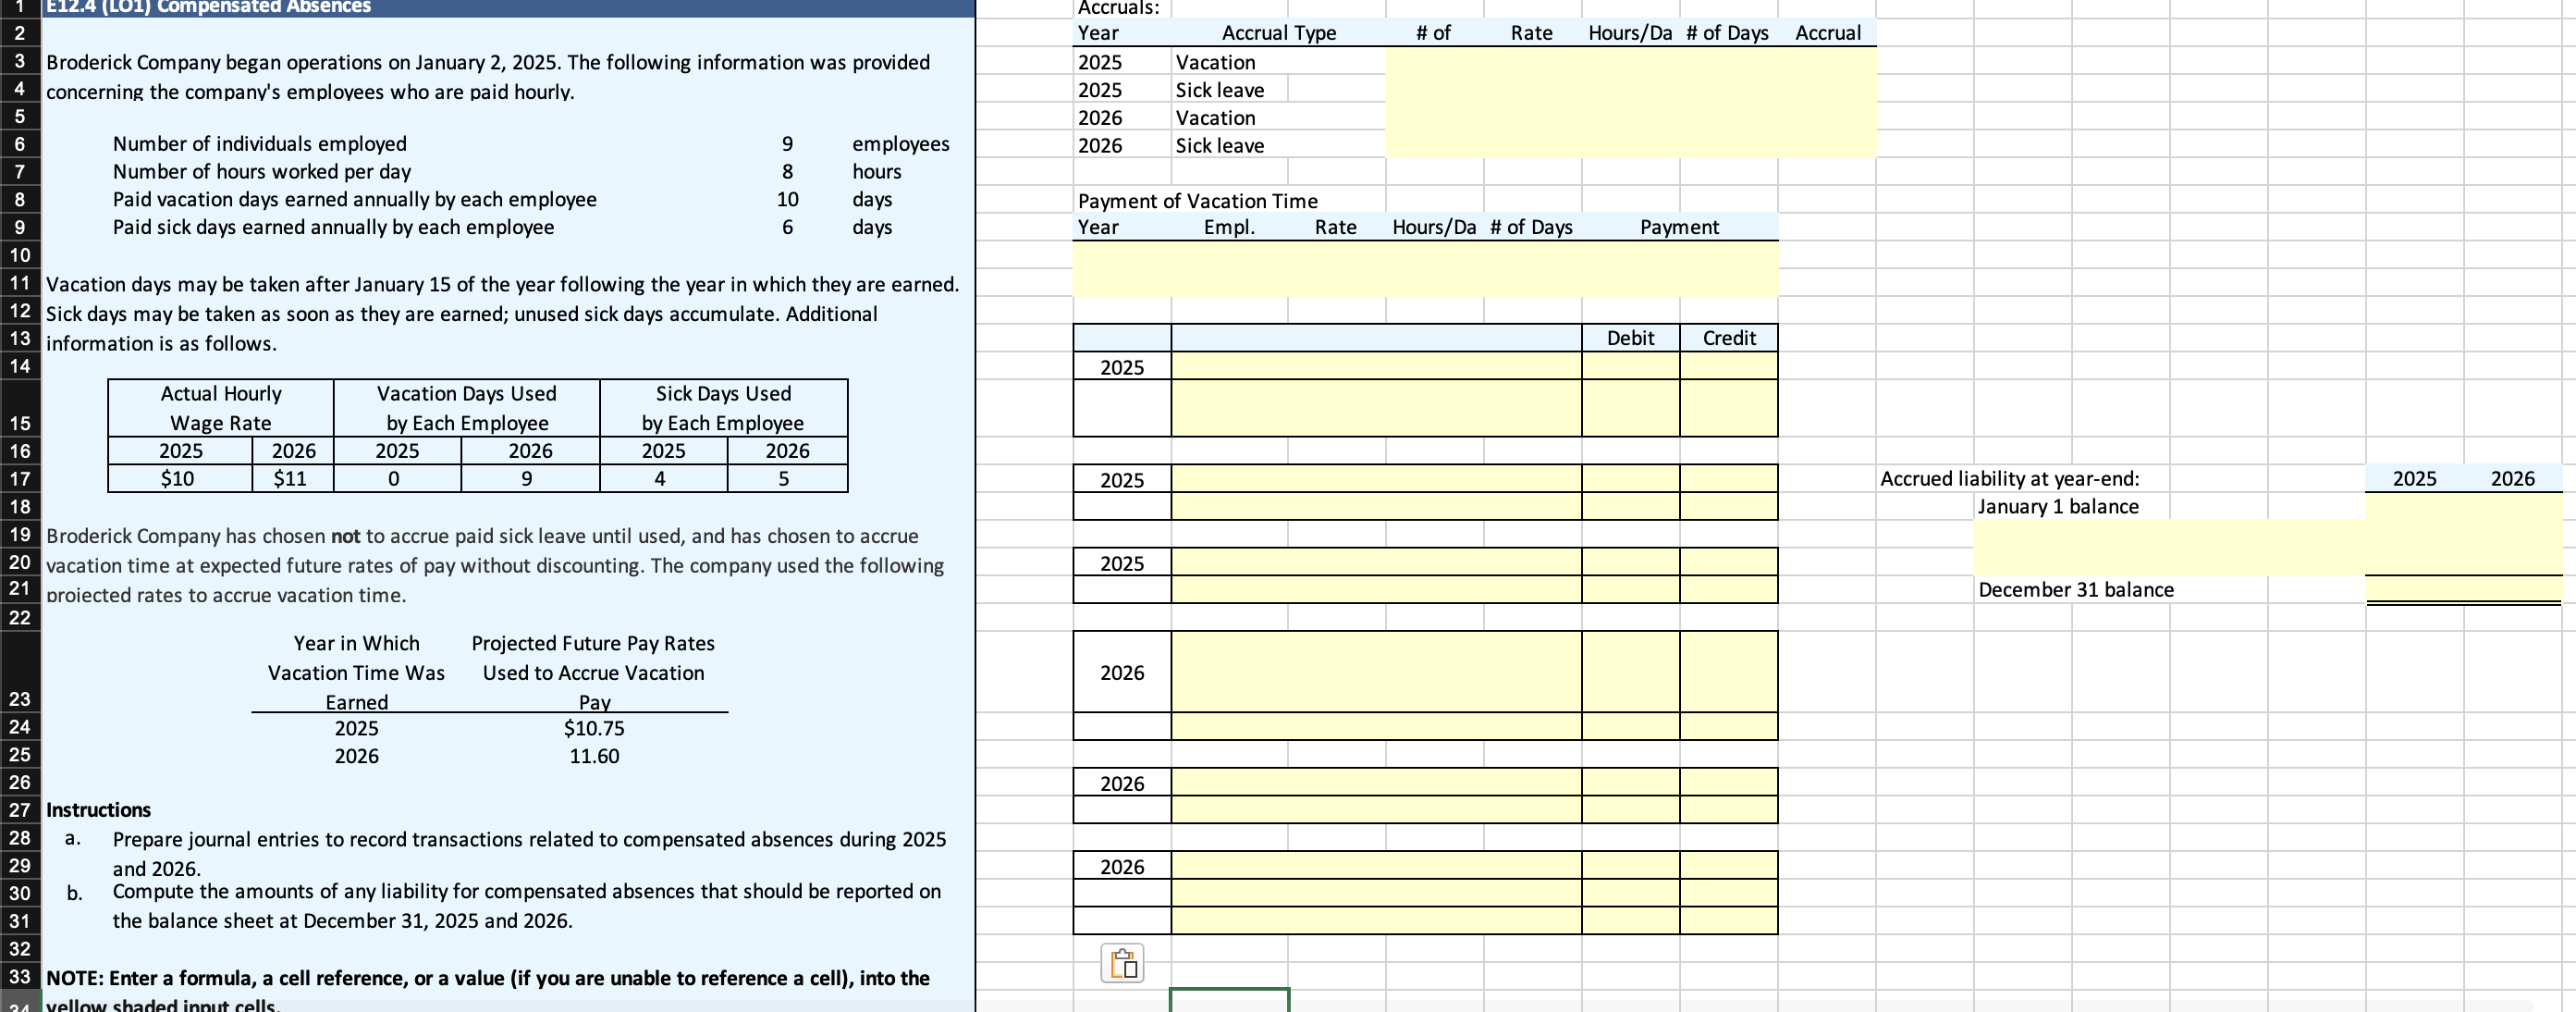The height and width of the screenshot is (1012, 2576).
Task: Click the 'Accrued liability at year-end:' label
Action: [x=2009, y=479]
